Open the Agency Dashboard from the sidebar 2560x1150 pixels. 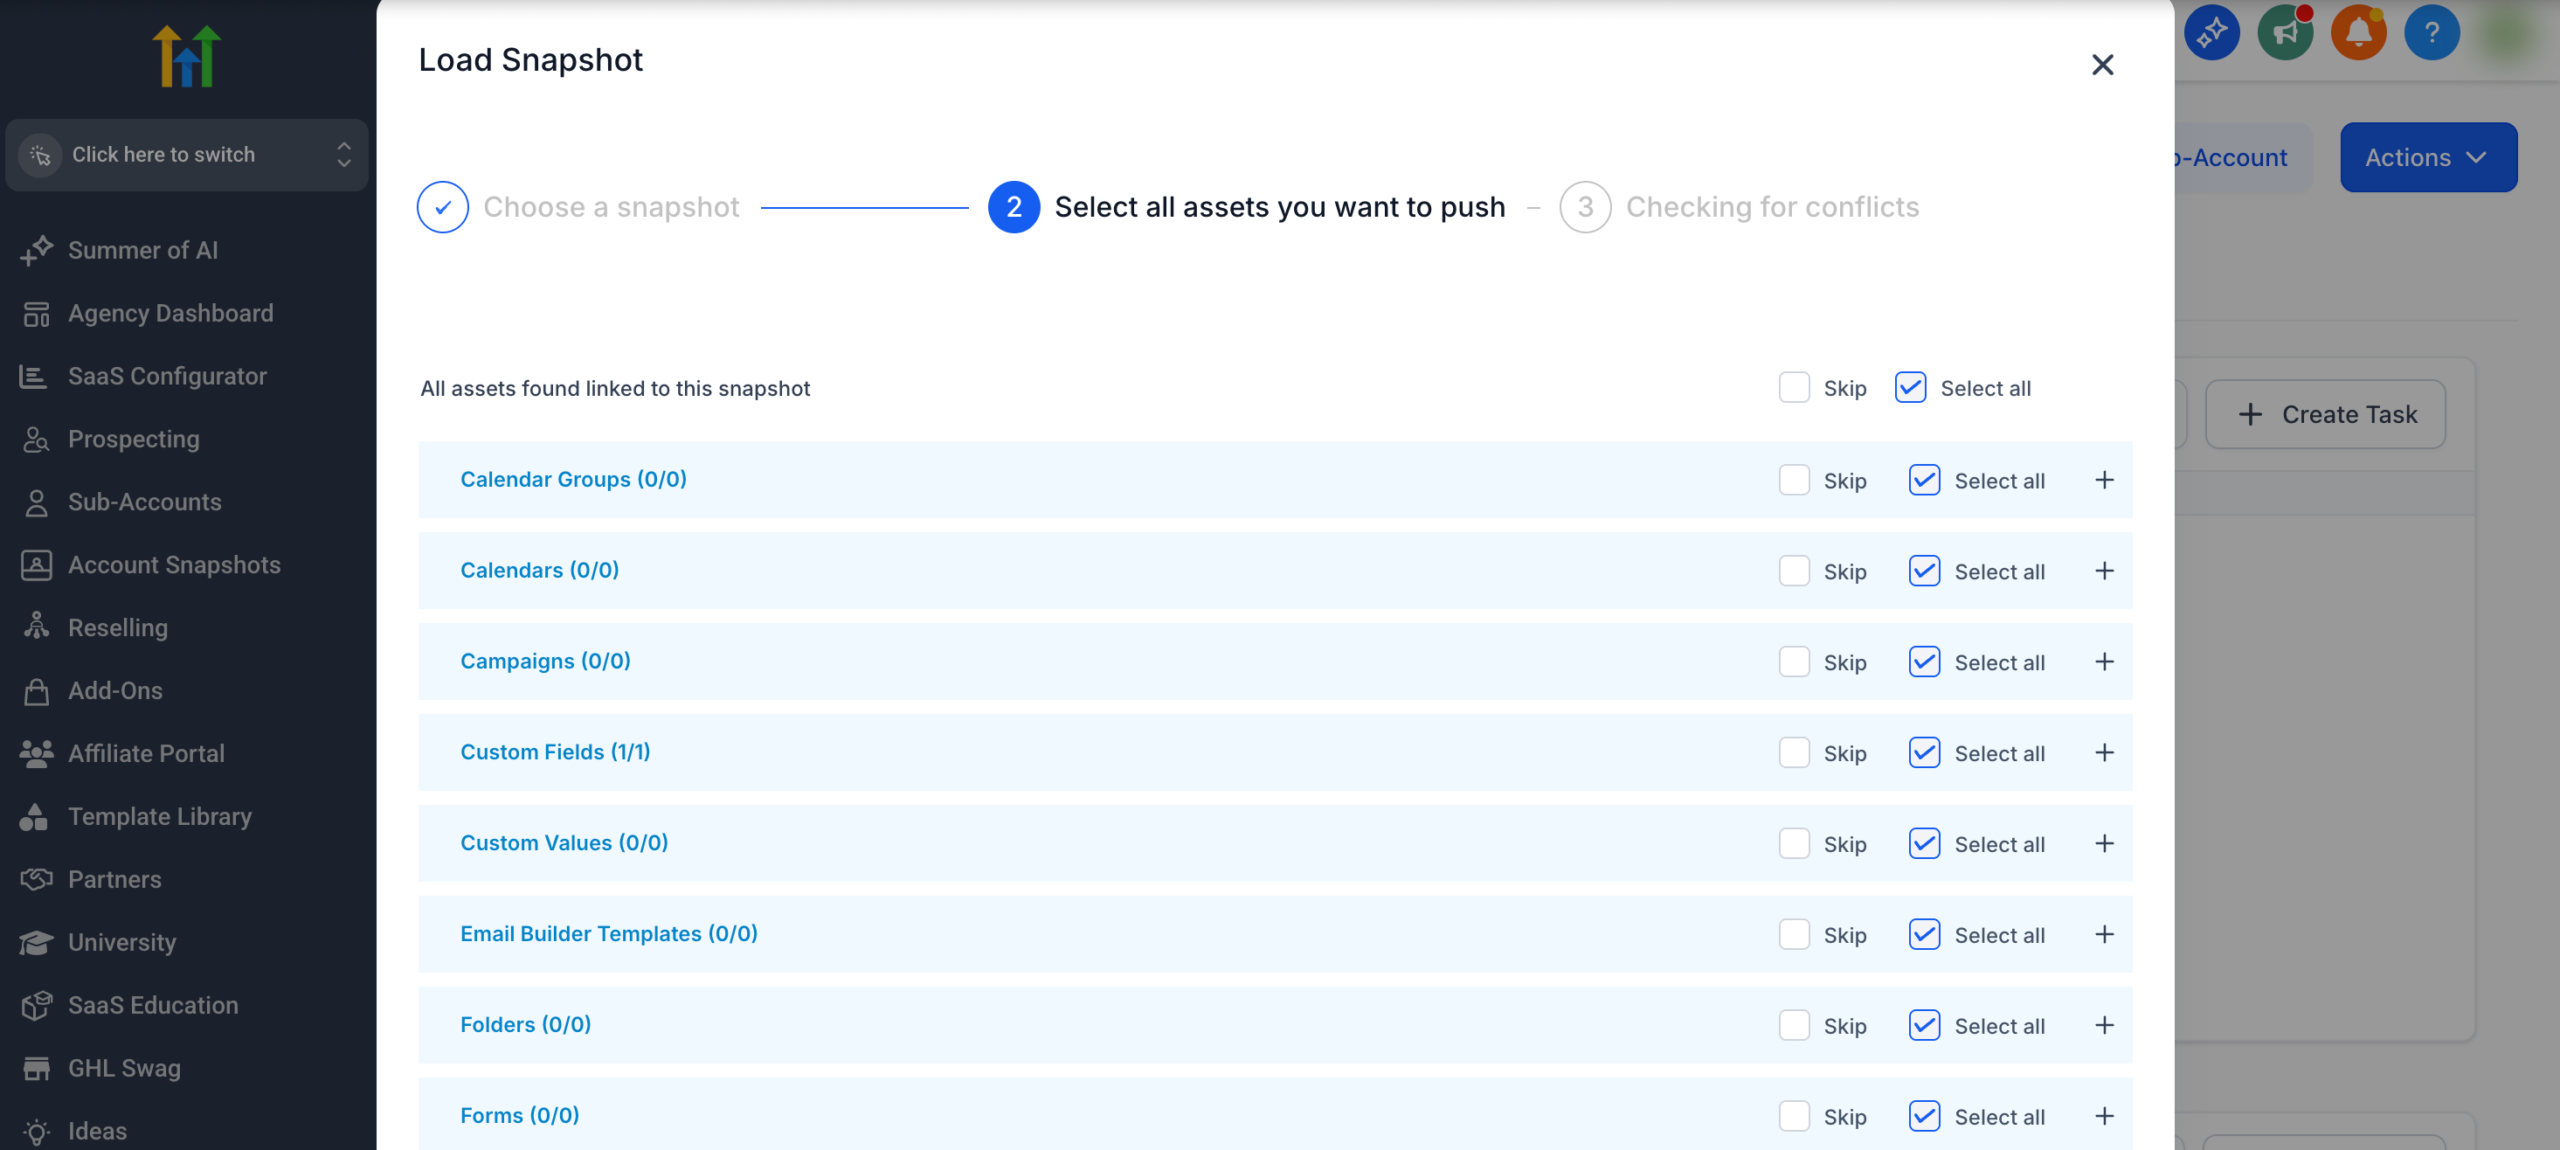170,313
